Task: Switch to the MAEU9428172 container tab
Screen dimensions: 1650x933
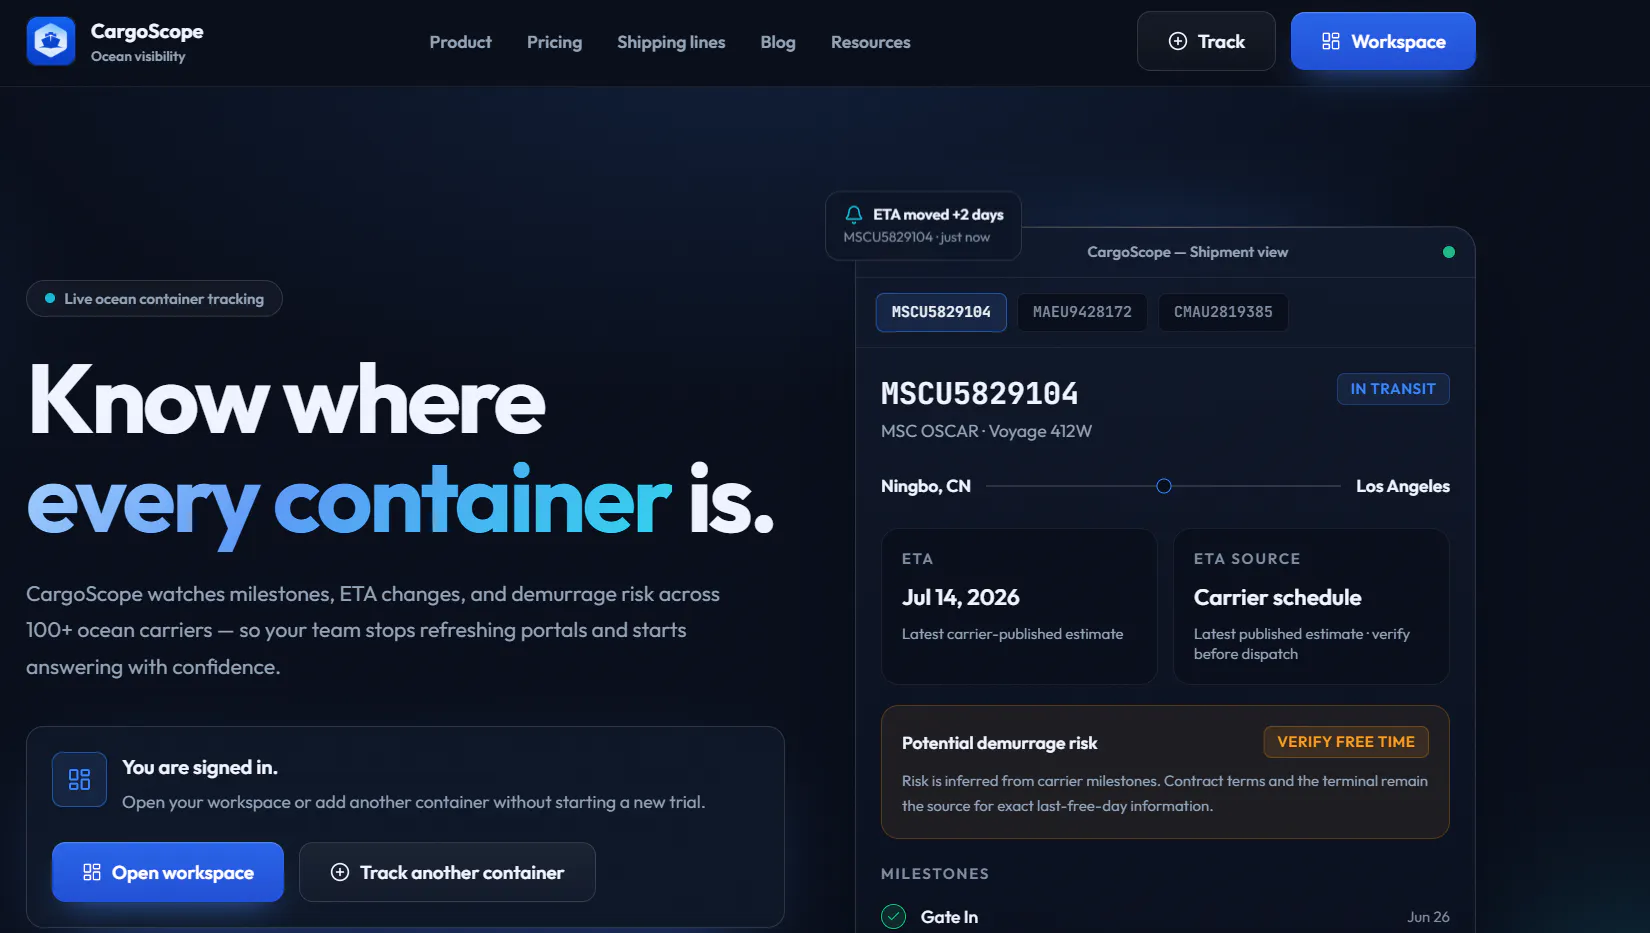Action: tap(1082, 312)
